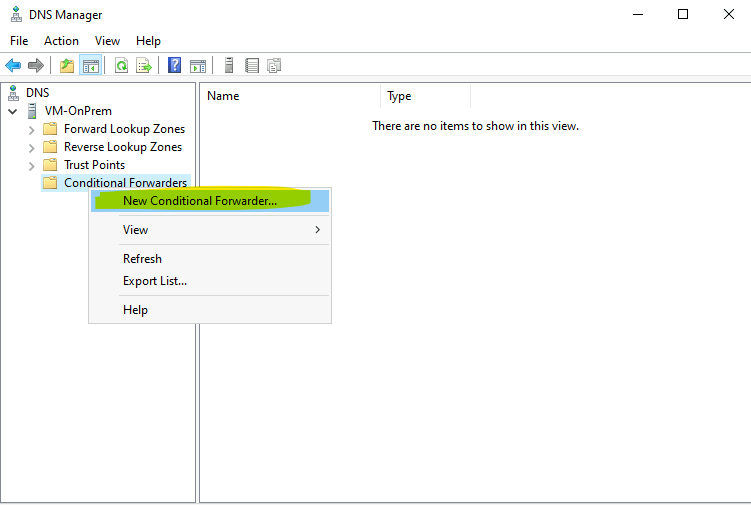Screen dimensions: 751x505
Task: Expand the Trust Points node
Action: point(32,166)
